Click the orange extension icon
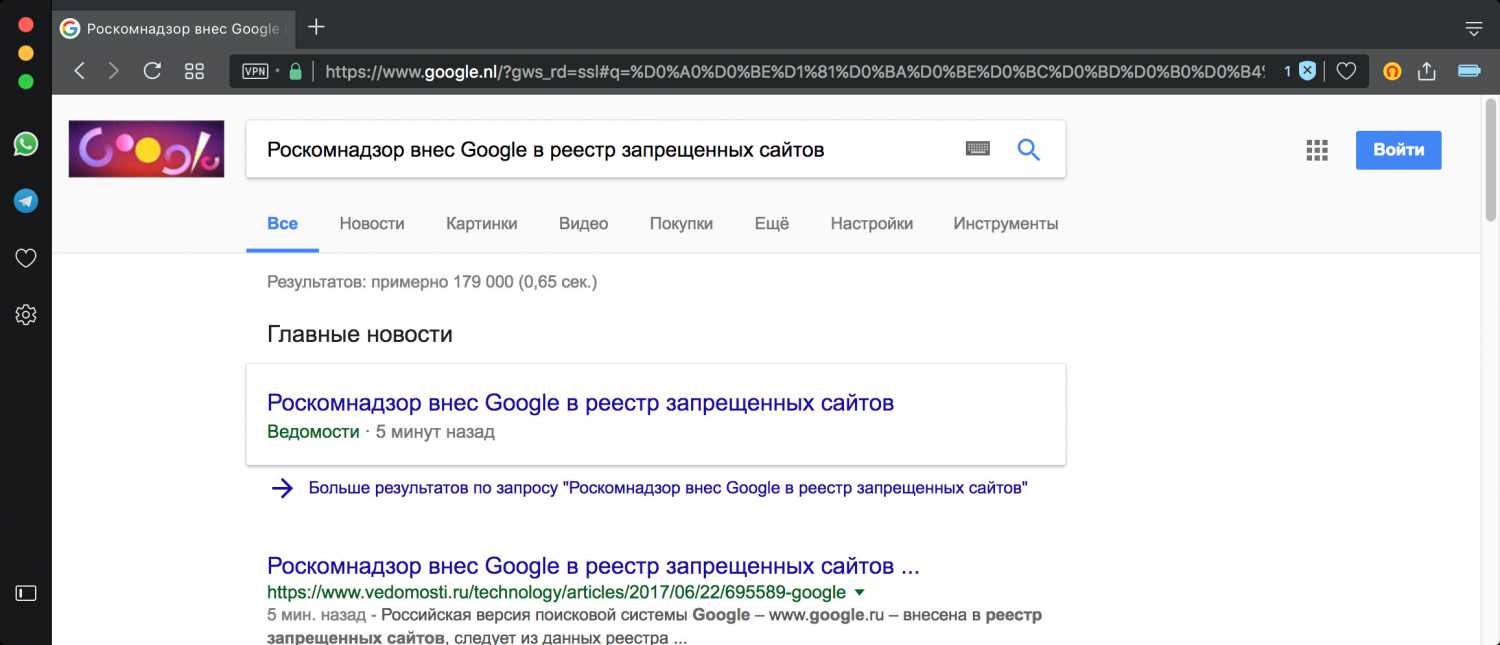Viewport: 1500px width, 645px height. (1391, 71)
